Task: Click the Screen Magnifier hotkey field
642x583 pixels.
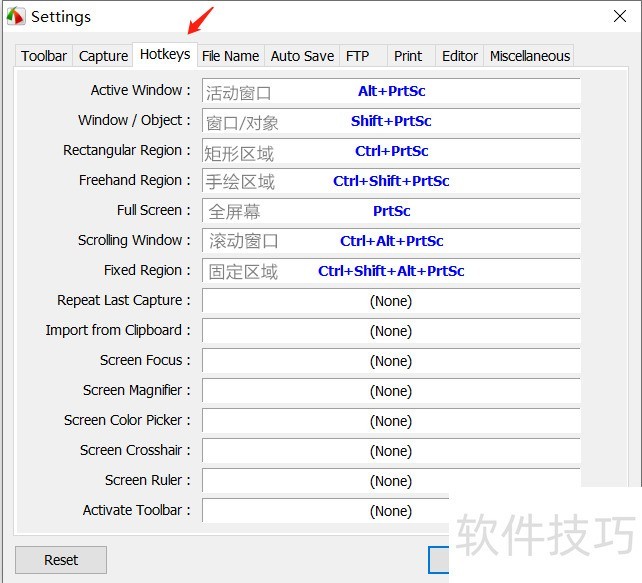Action: [391, 391]
